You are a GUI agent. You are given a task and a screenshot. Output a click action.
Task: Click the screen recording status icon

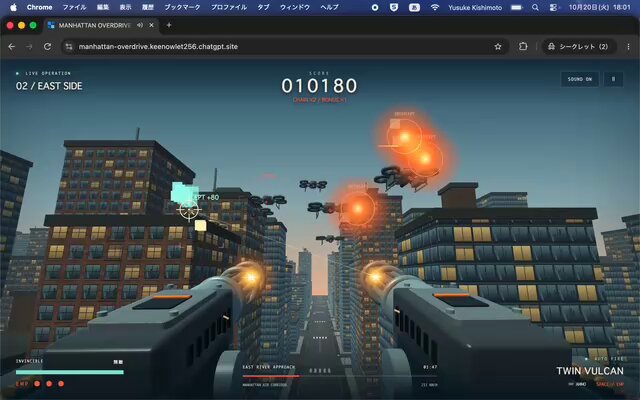pos(375,7)
